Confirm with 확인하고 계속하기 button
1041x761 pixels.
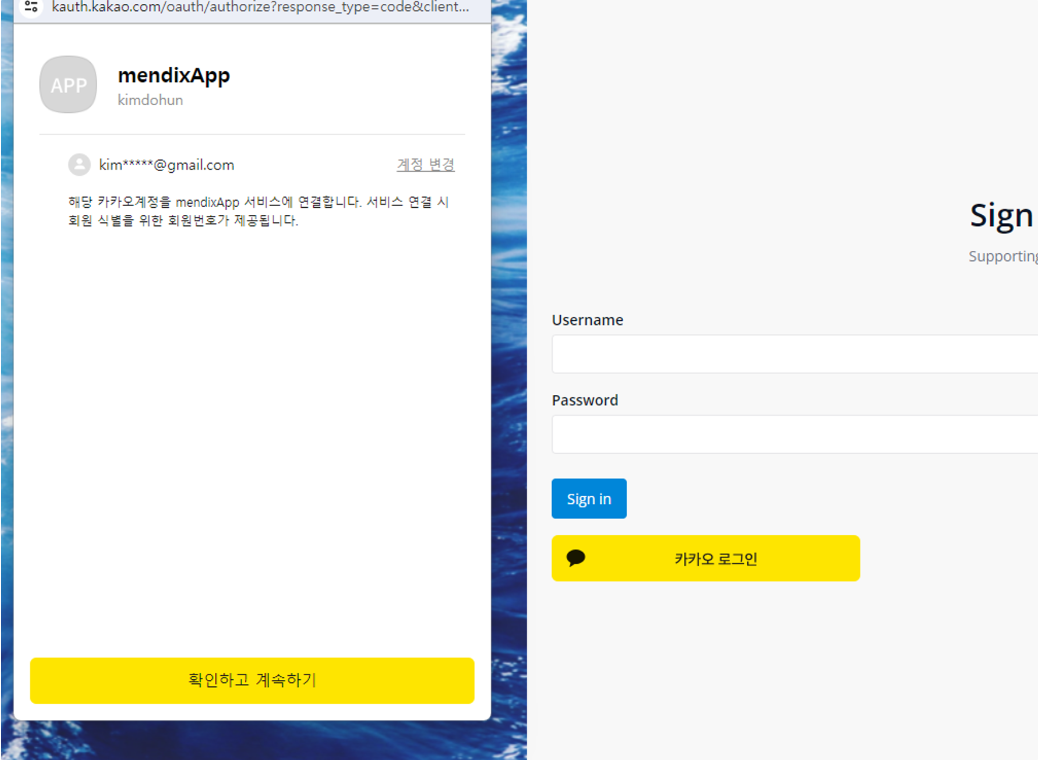[x=252, y=681]
